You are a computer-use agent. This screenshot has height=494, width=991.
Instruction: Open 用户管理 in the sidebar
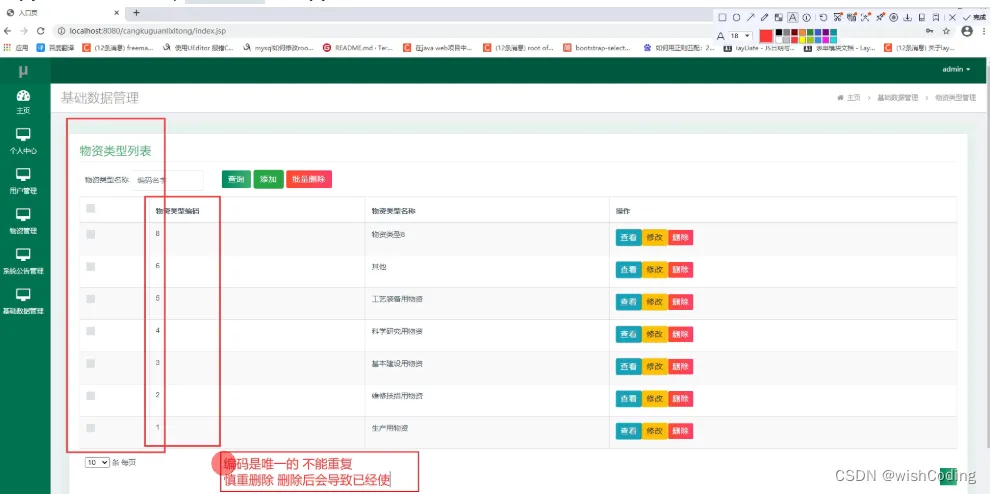pyautogui.click(x=23, y=181)
